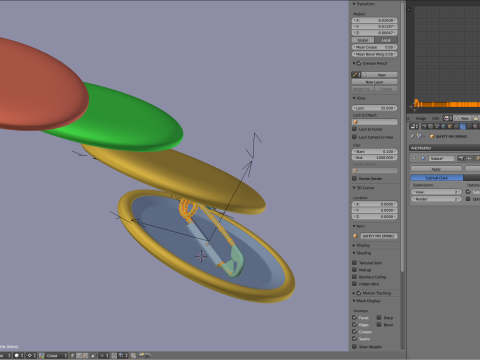Viewport: 480px width, 360px height.
Task: Click New Layer in Grease Pencil
Action: tap(375, 82)
